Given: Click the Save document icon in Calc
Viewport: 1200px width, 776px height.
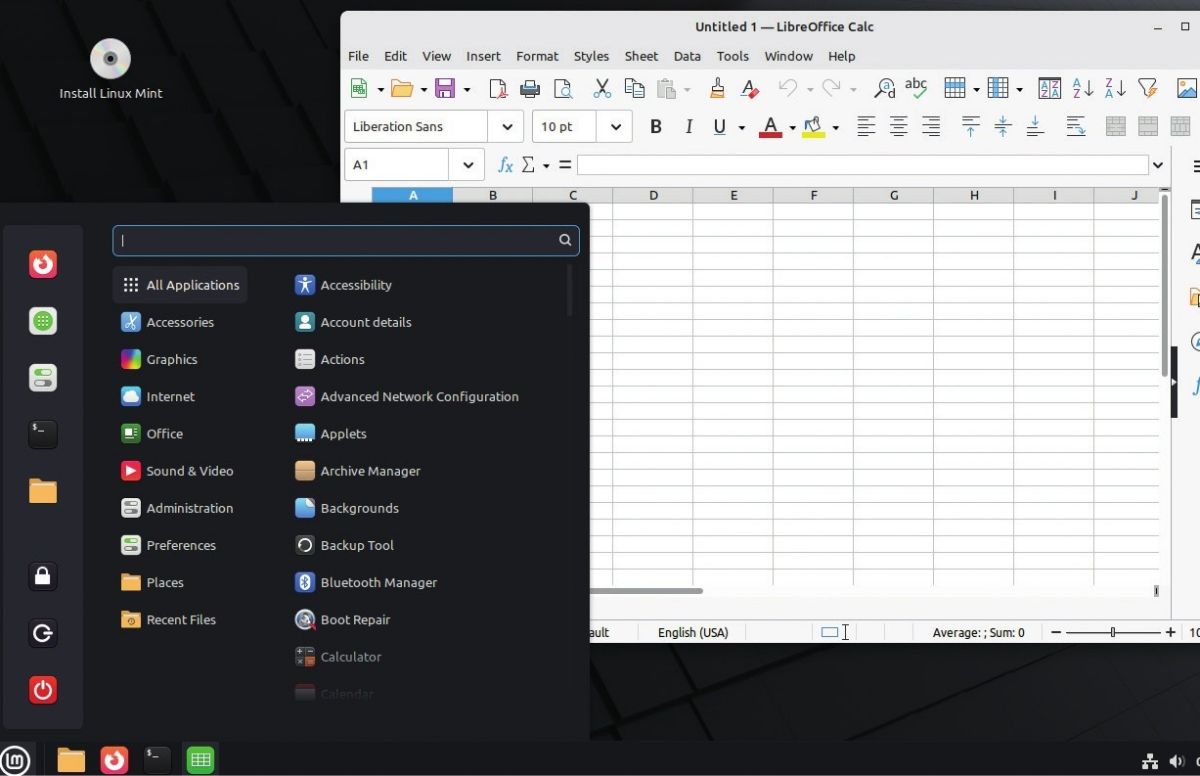Looking at the screenshot, I should 445,89.
